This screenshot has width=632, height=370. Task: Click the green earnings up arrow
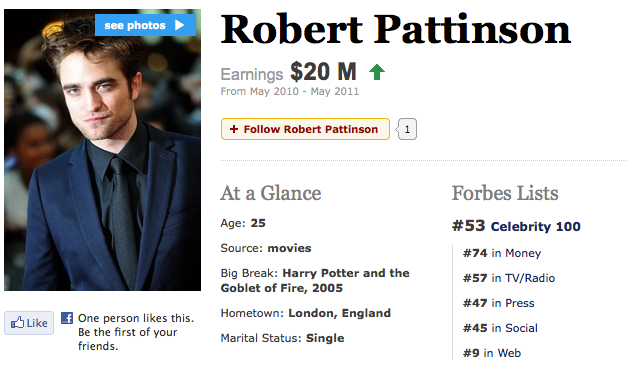377,72
